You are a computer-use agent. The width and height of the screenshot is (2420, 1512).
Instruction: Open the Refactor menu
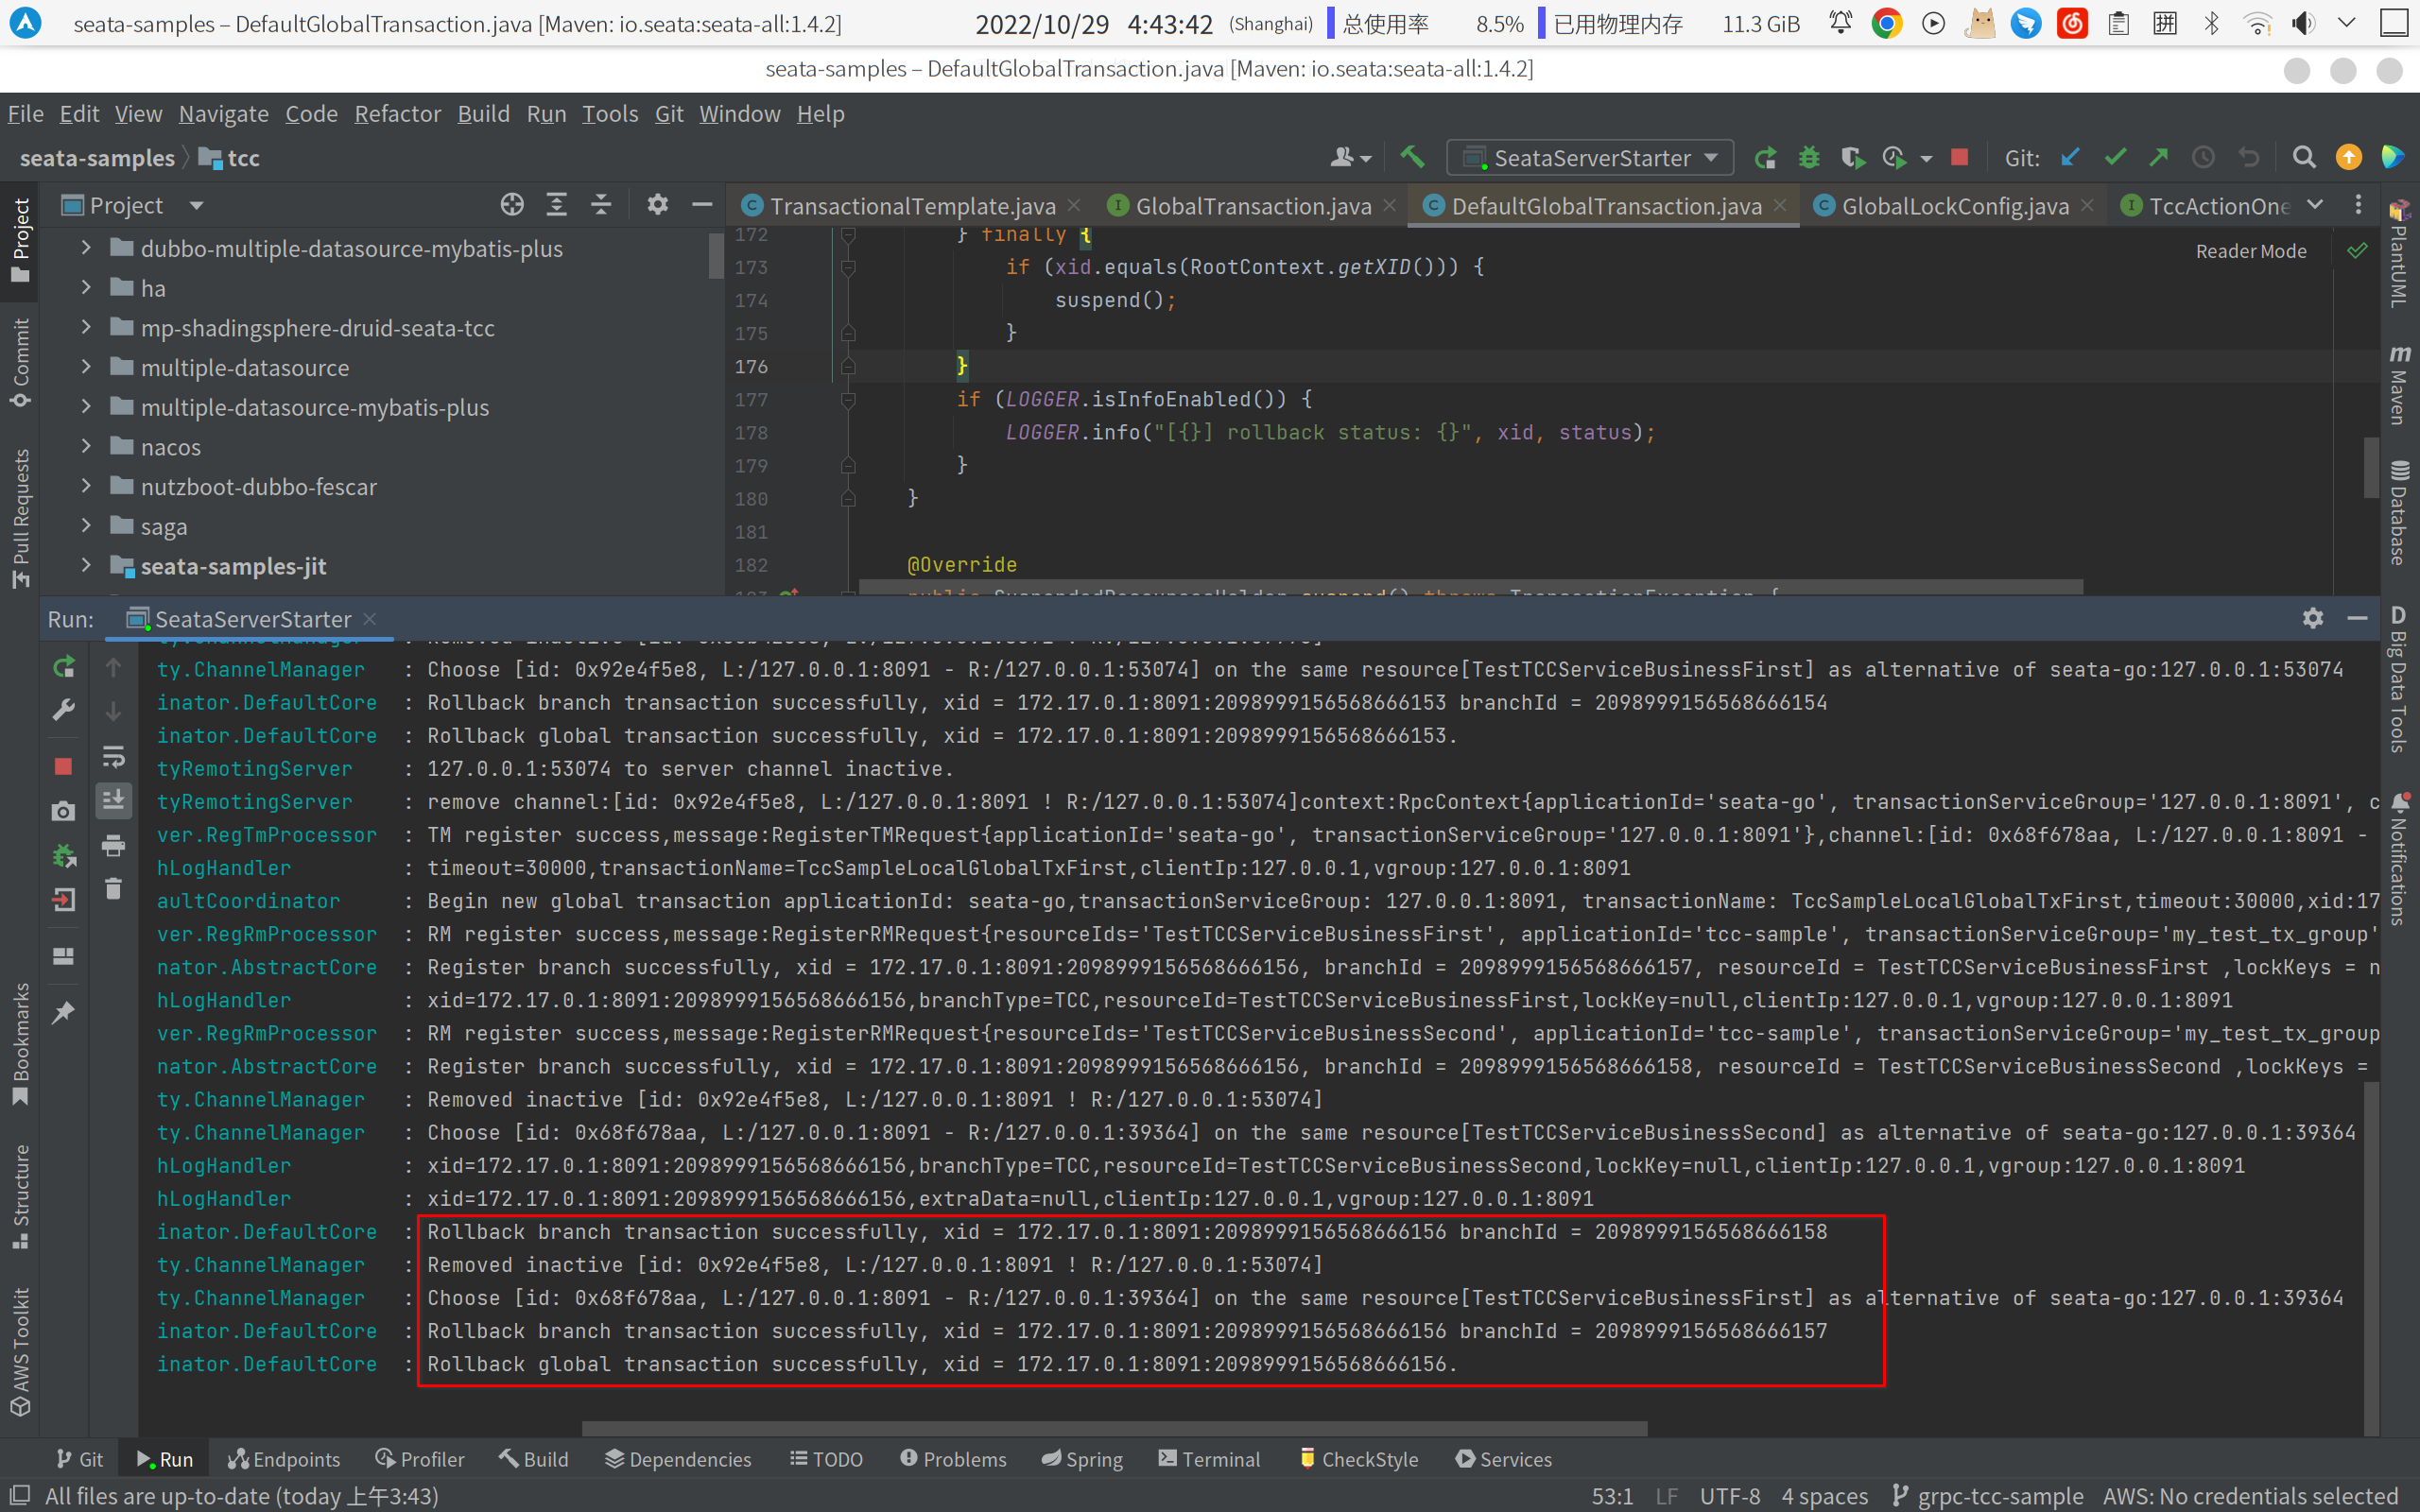pos(397,114)
